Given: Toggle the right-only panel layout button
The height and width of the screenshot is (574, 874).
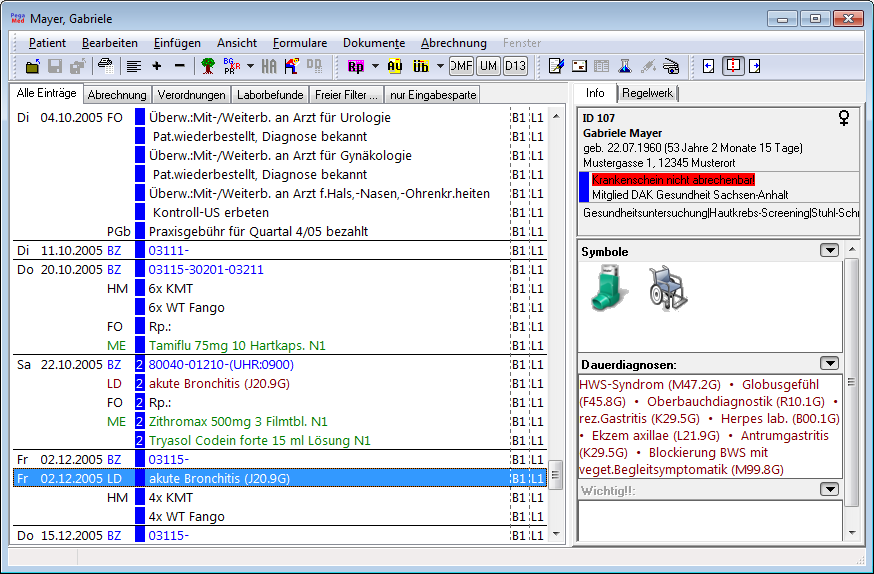Looking at the screenshot, I should tap(755, 67).
